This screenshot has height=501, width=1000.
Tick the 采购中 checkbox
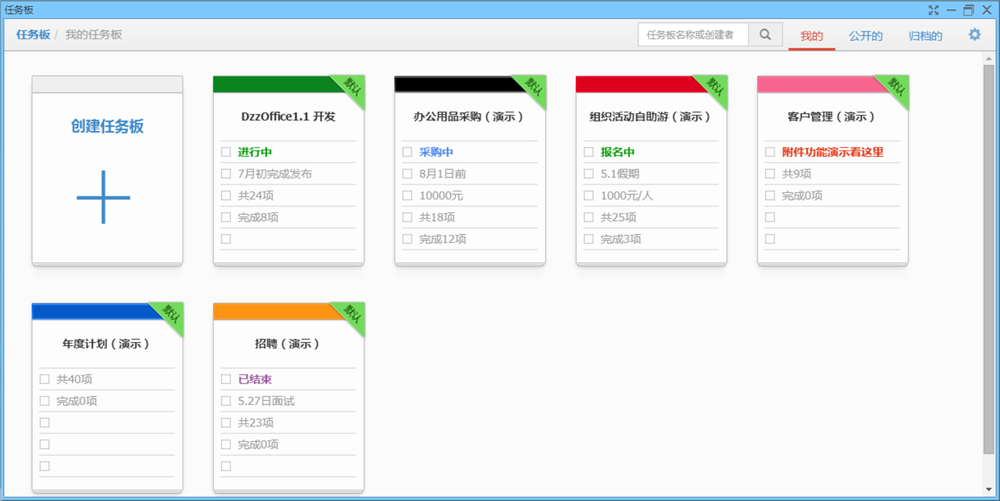click(x=407, y=152)
